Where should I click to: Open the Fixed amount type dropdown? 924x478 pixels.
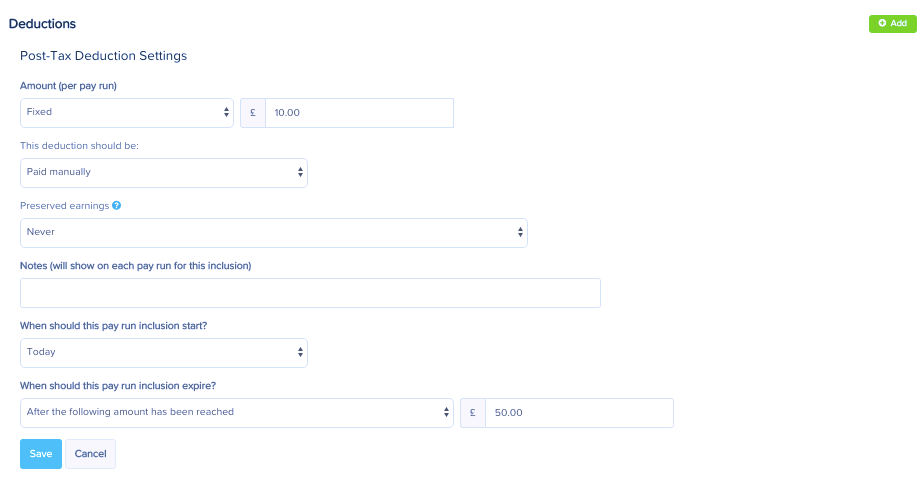point(127,113)
